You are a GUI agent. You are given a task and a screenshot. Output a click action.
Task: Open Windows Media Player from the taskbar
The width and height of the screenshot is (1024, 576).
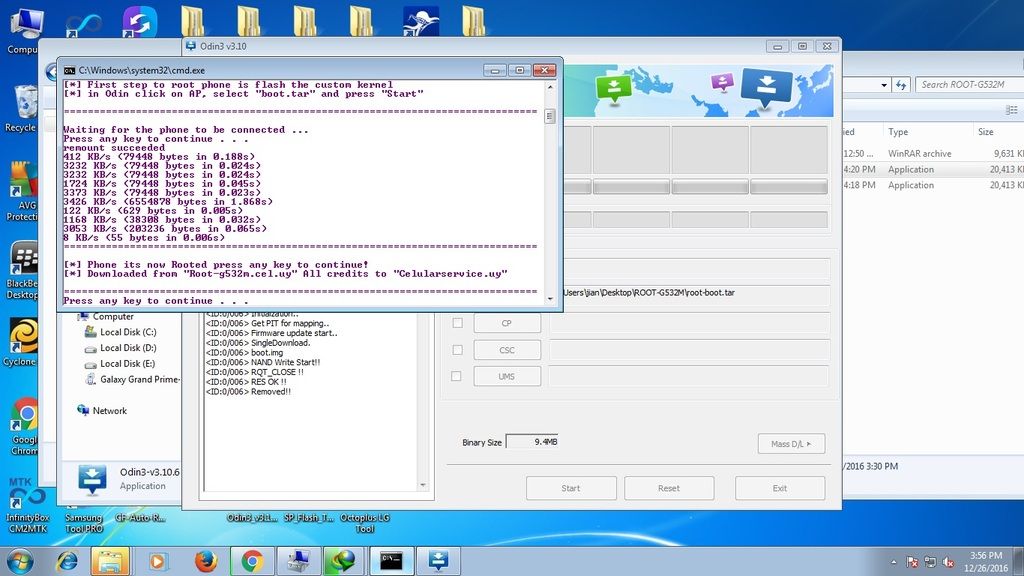[159, 560]
